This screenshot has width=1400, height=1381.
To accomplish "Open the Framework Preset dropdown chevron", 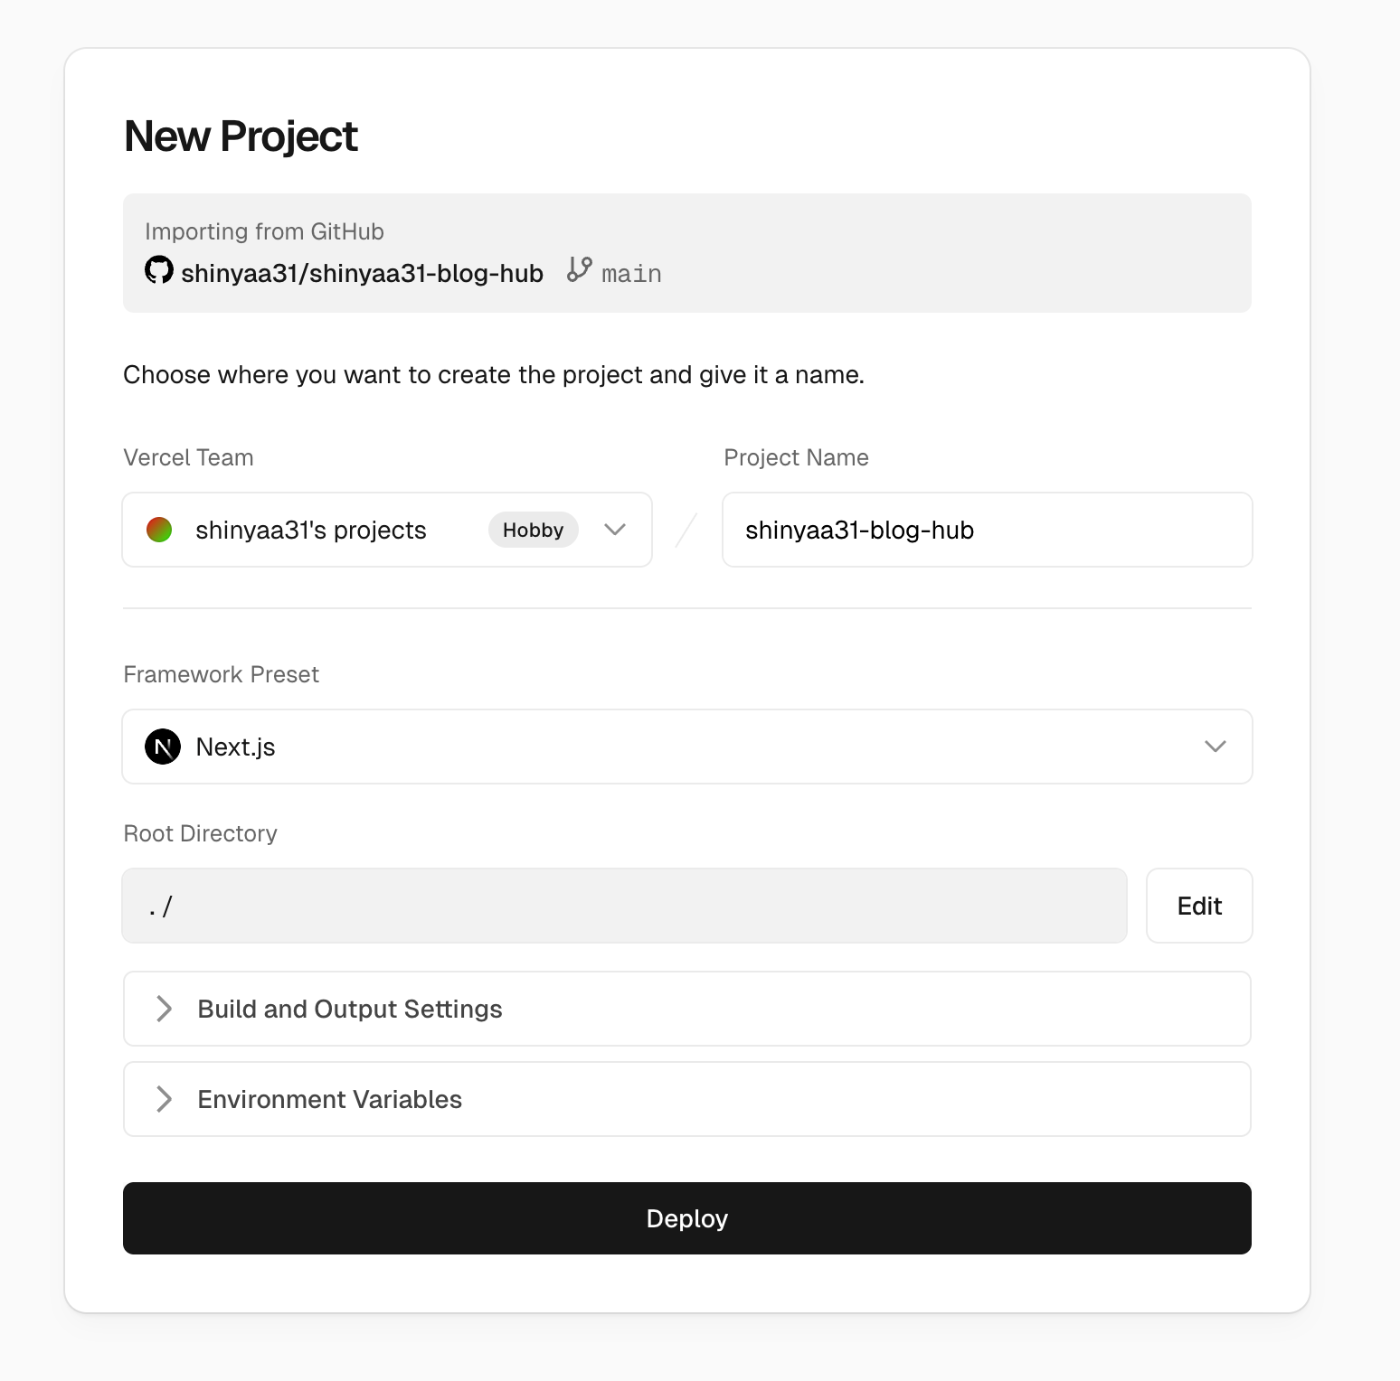I will point(1215,747).
